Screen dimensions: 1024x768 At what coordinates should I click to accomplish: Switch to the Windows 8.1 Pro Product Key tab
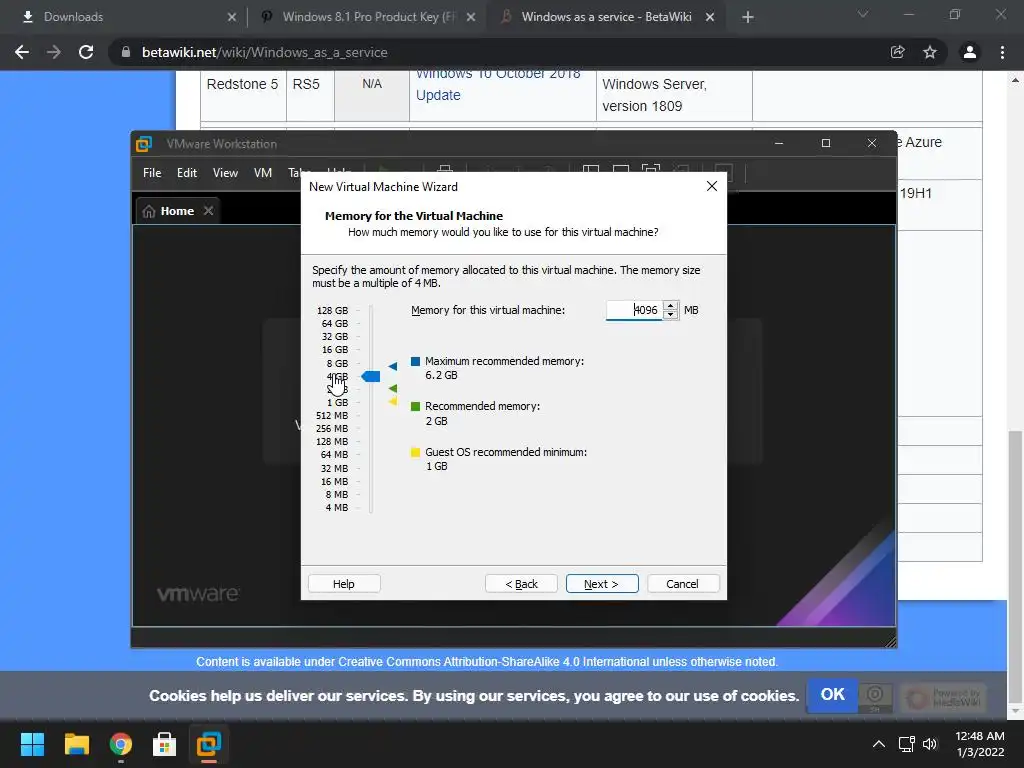click(369, 17)
